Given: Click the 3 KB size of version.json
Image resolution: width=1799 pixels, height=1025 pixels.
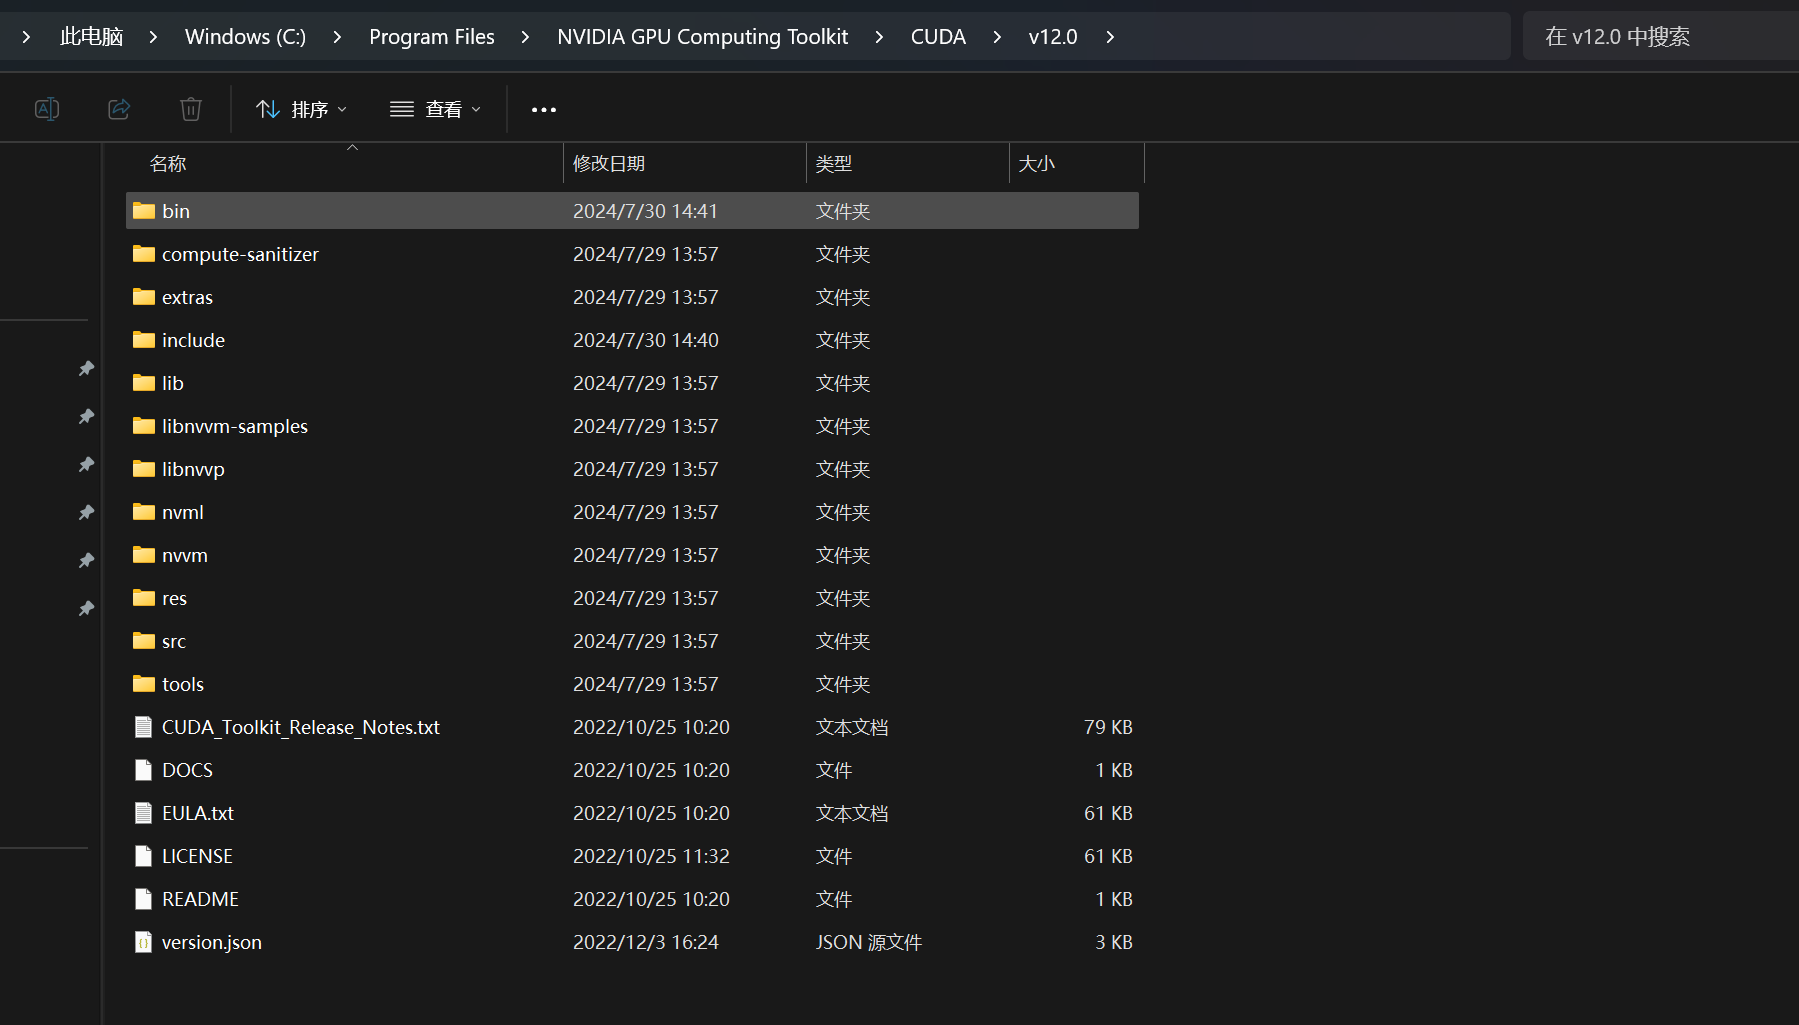Looking at the screenshot, I should pyautogui.click(x=1114, y=942).
